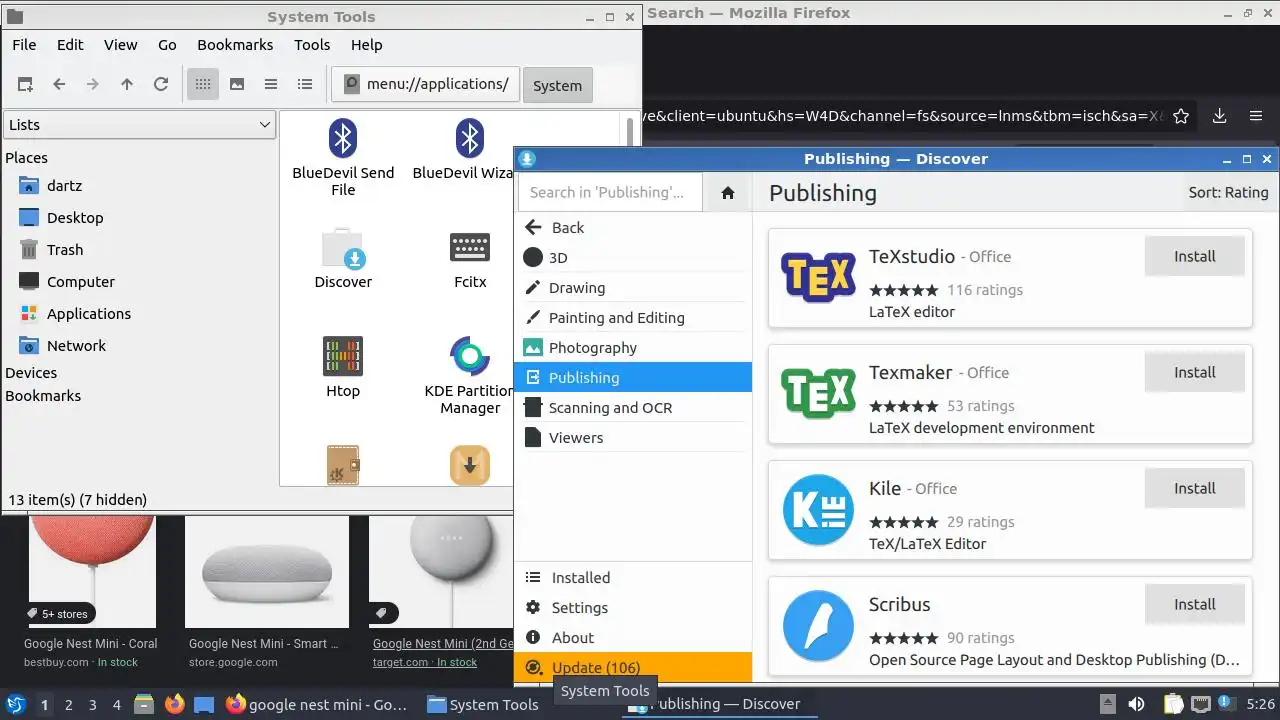Click System path button in file manager

[x=557, y=86]
